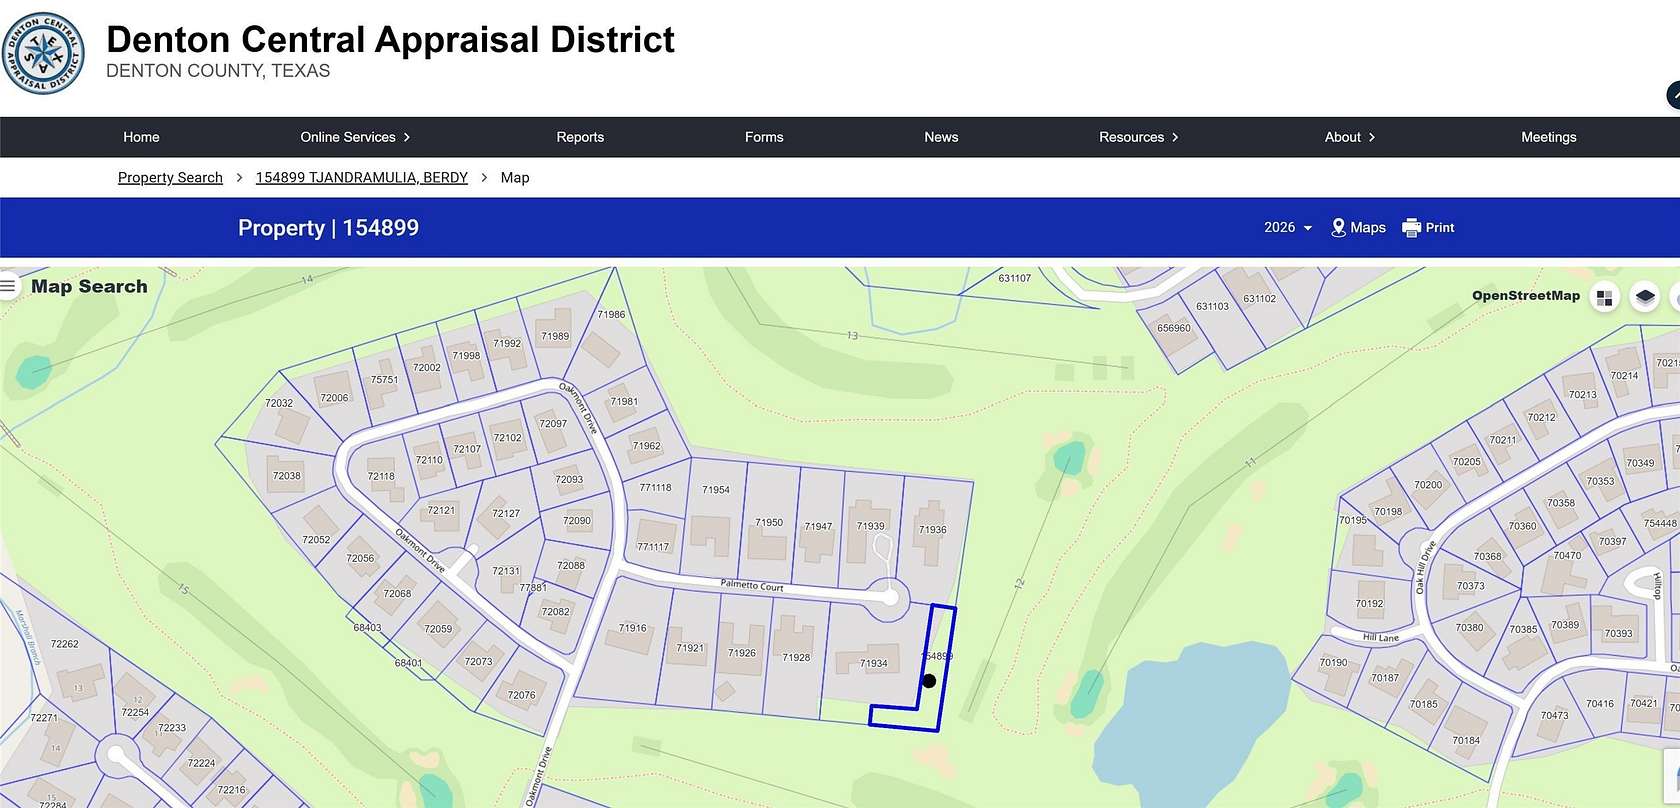
Task: Click the Maps location pin icon
Action: [1338, 228]
